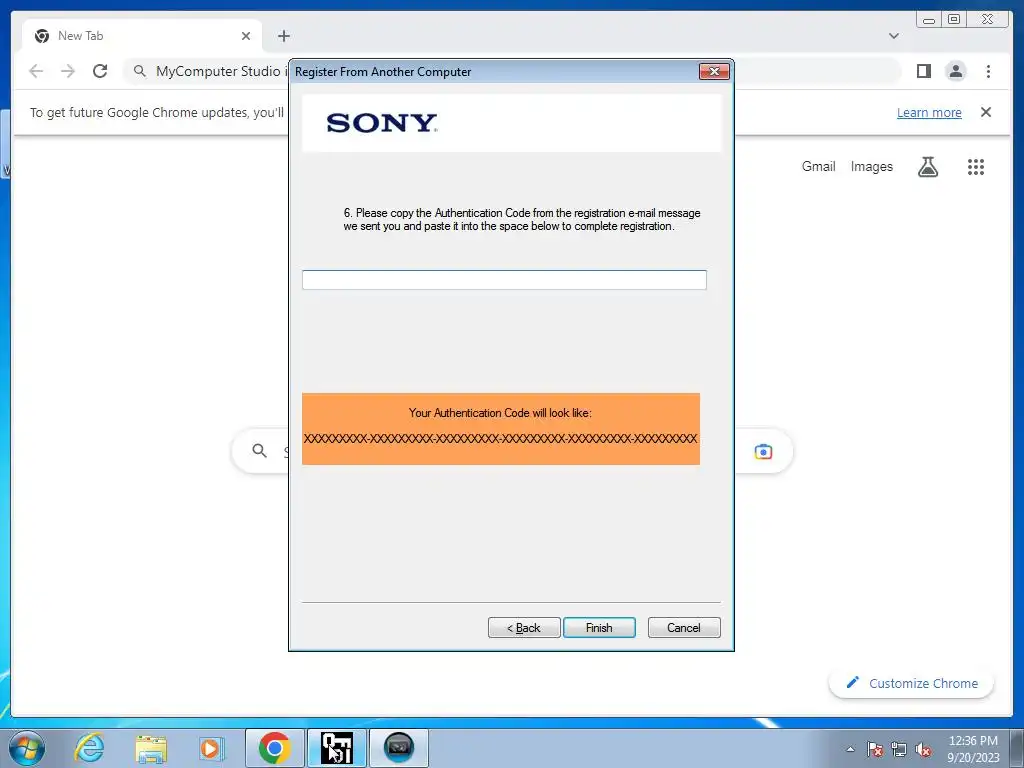Restore down the Chrome window

coord(954,20)
